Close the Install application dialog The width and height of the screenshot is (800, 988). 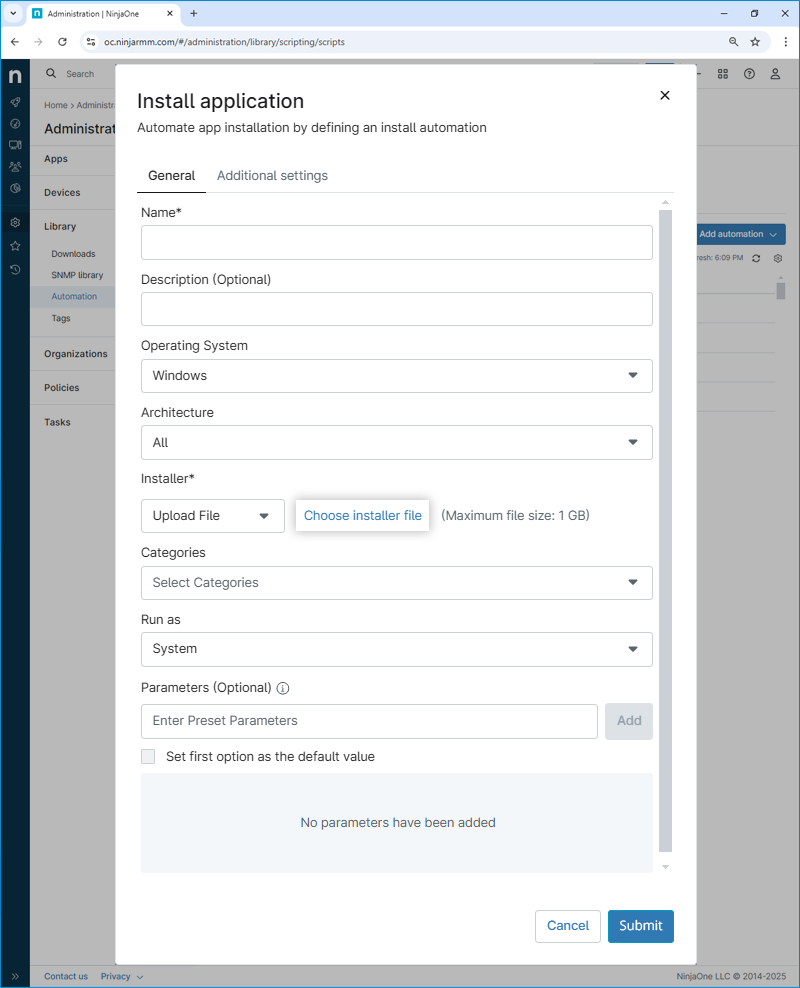[x=664, y=95]
